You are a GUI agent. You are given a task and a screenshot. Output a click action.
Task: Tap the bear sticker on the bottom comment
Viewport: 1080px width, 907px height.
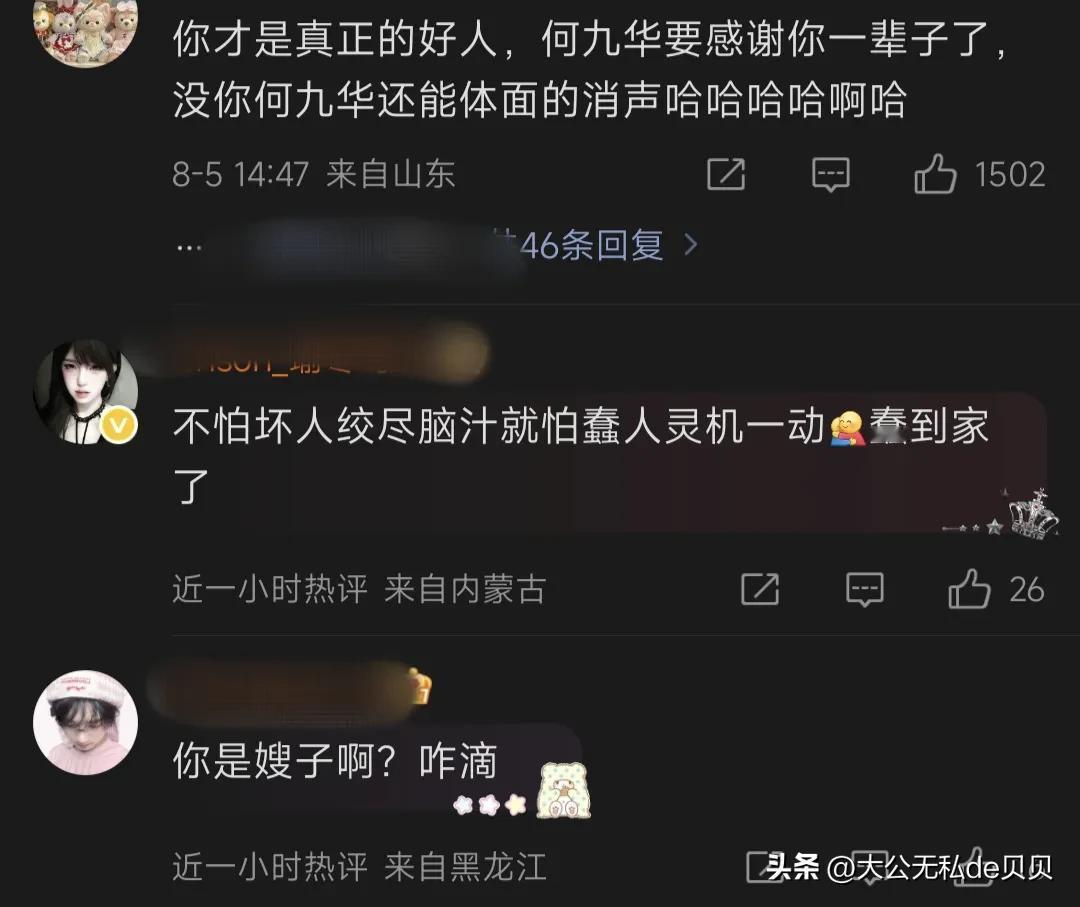564,791
